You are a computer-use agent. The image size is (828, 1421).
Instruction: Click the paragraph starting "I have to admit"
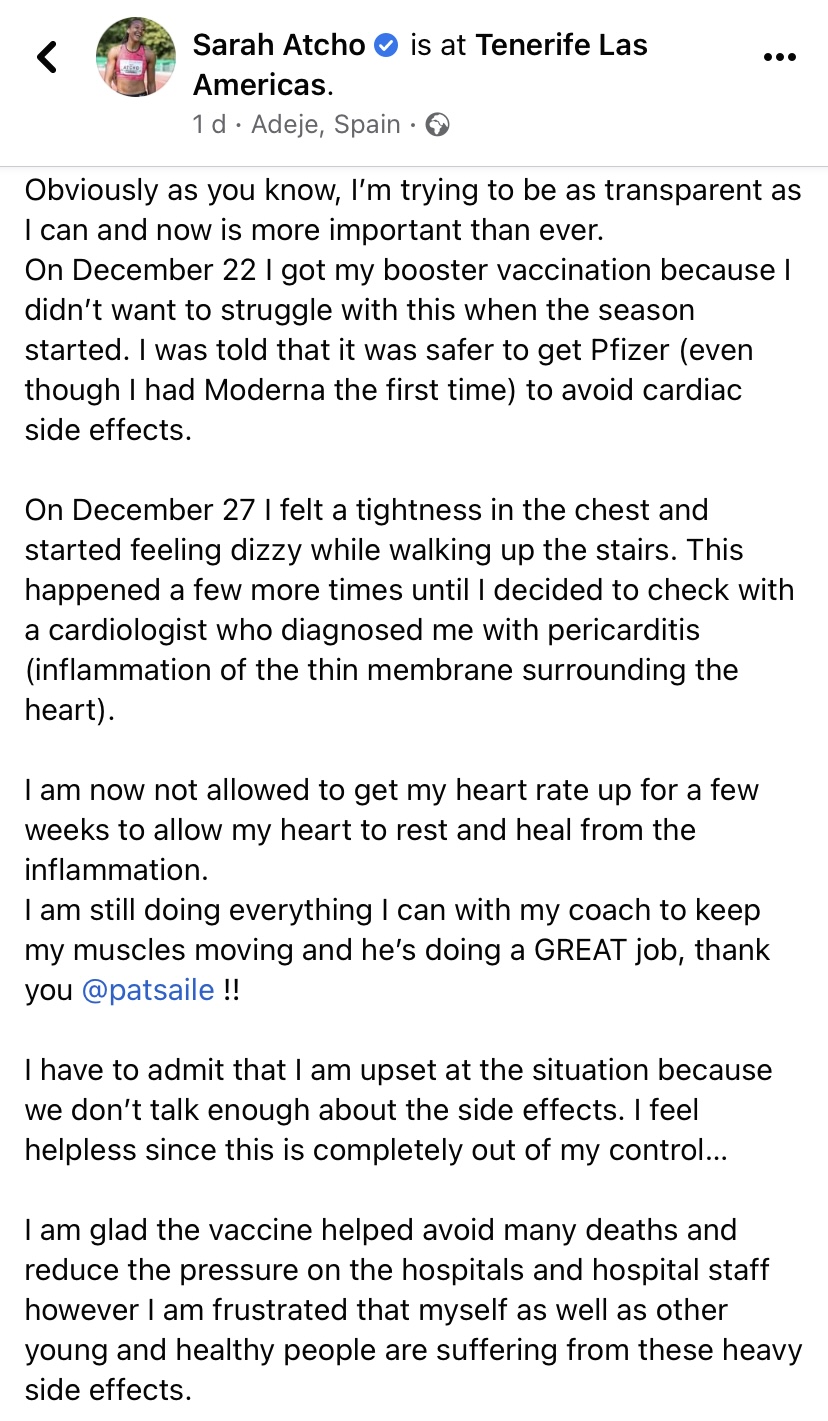398,1110
